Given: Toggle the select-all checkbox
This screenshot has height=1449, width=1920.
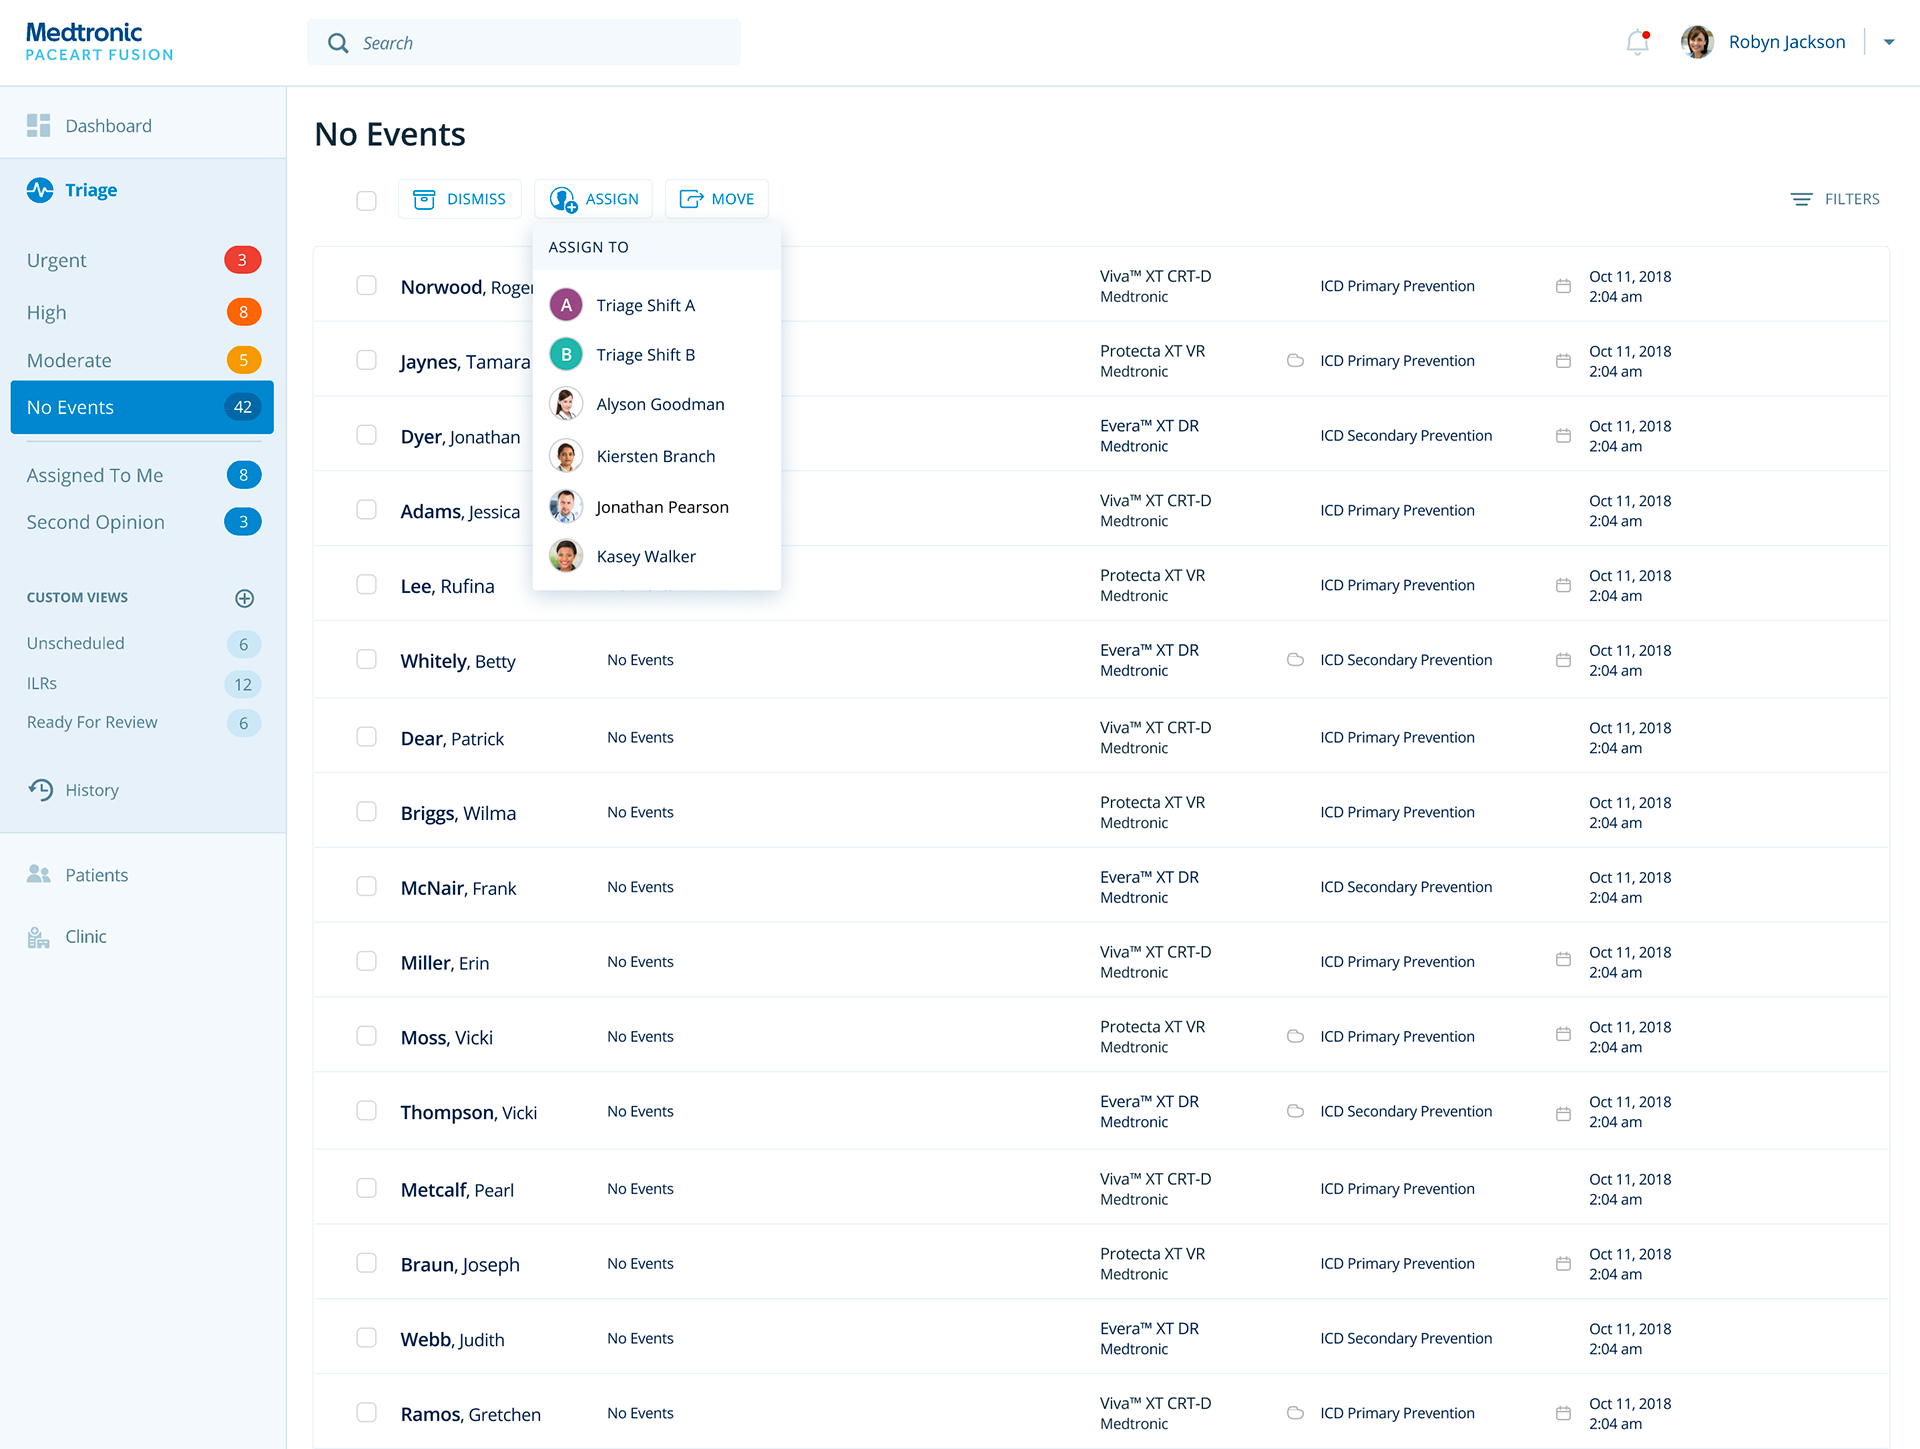Looking at the screenshot, I should pyautogui.click(x=367, y=200).
